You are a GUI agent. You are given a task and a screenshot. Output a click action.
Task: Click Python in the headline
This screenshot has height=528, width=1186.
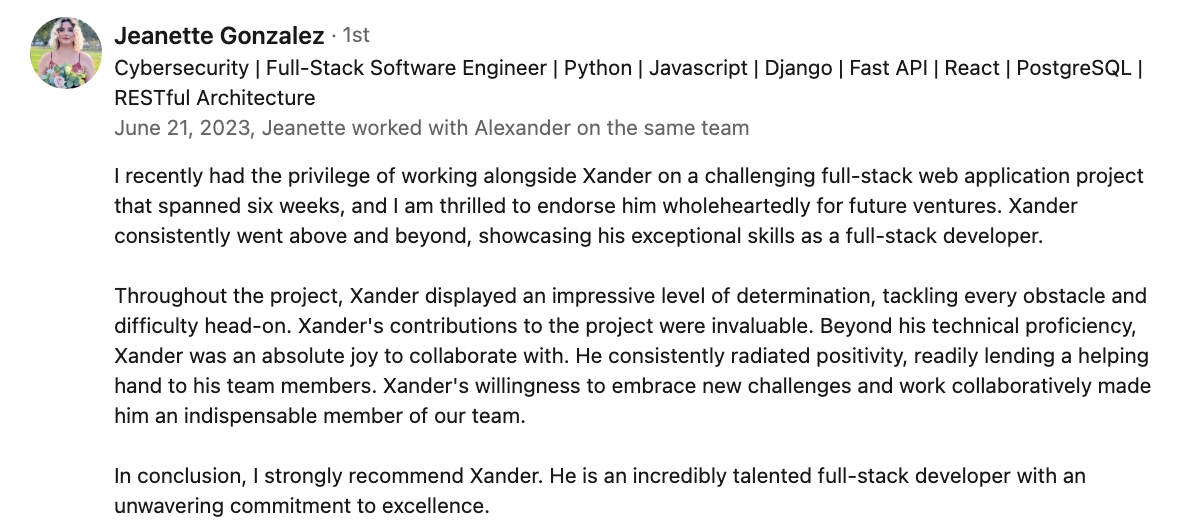click(598, 68)
